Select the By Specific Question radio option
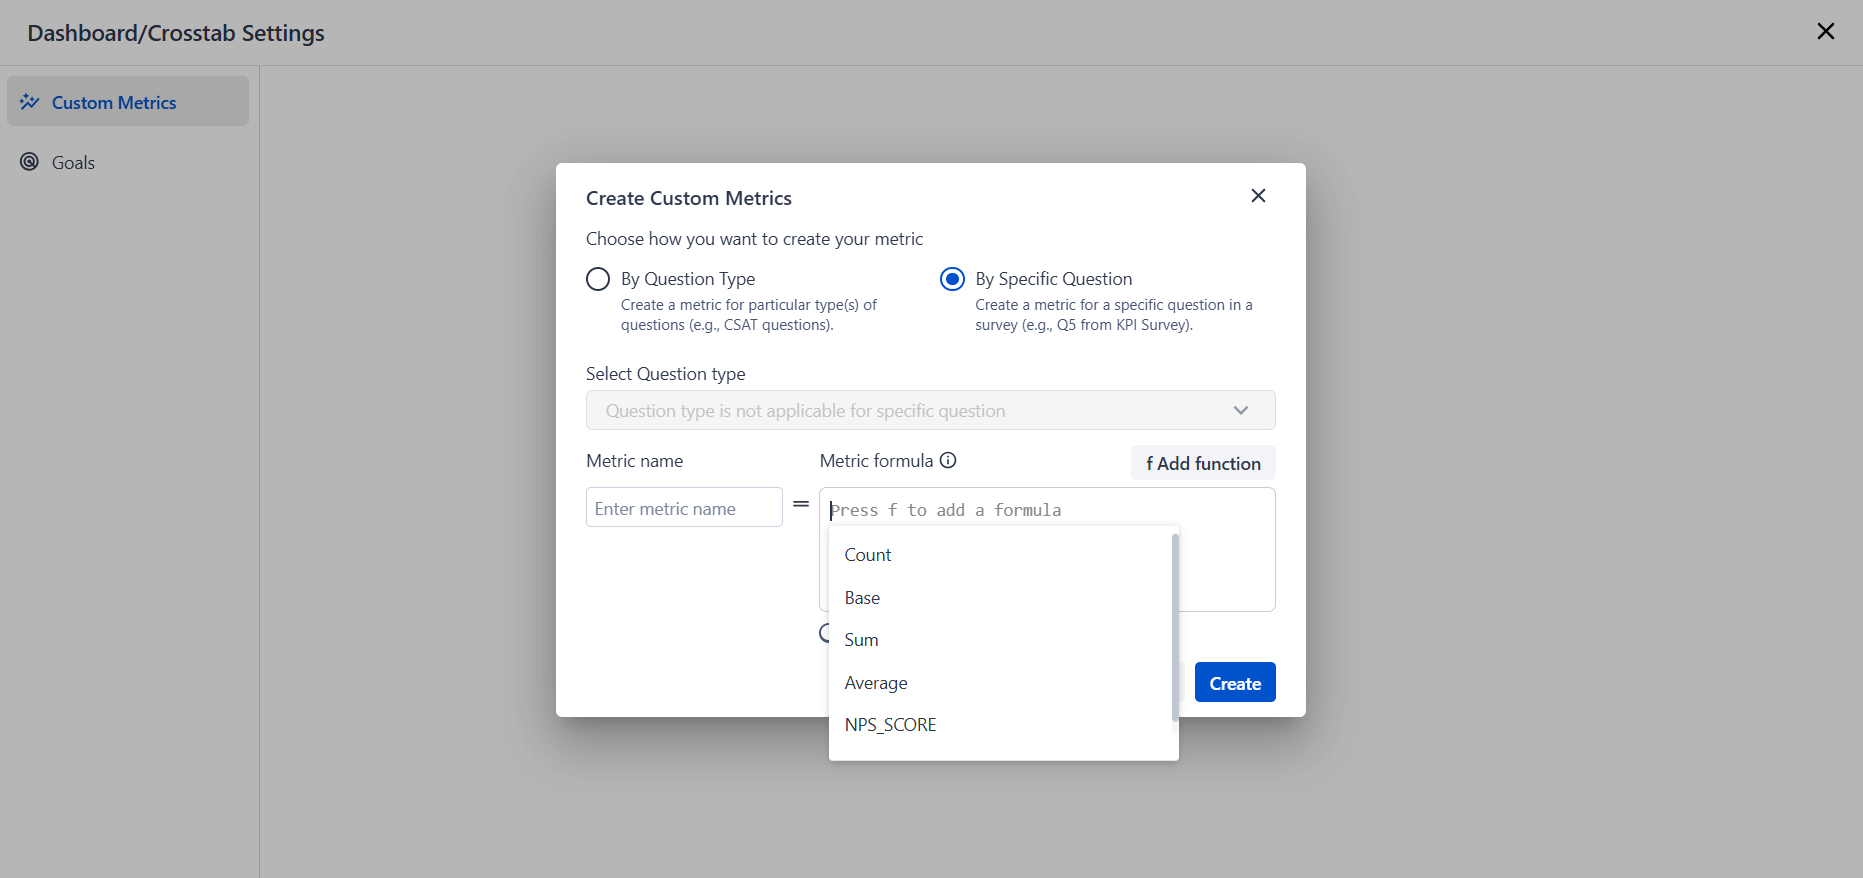Image resolution: width=1863 pixels, height=878 pixels. (x=952, y=279)
